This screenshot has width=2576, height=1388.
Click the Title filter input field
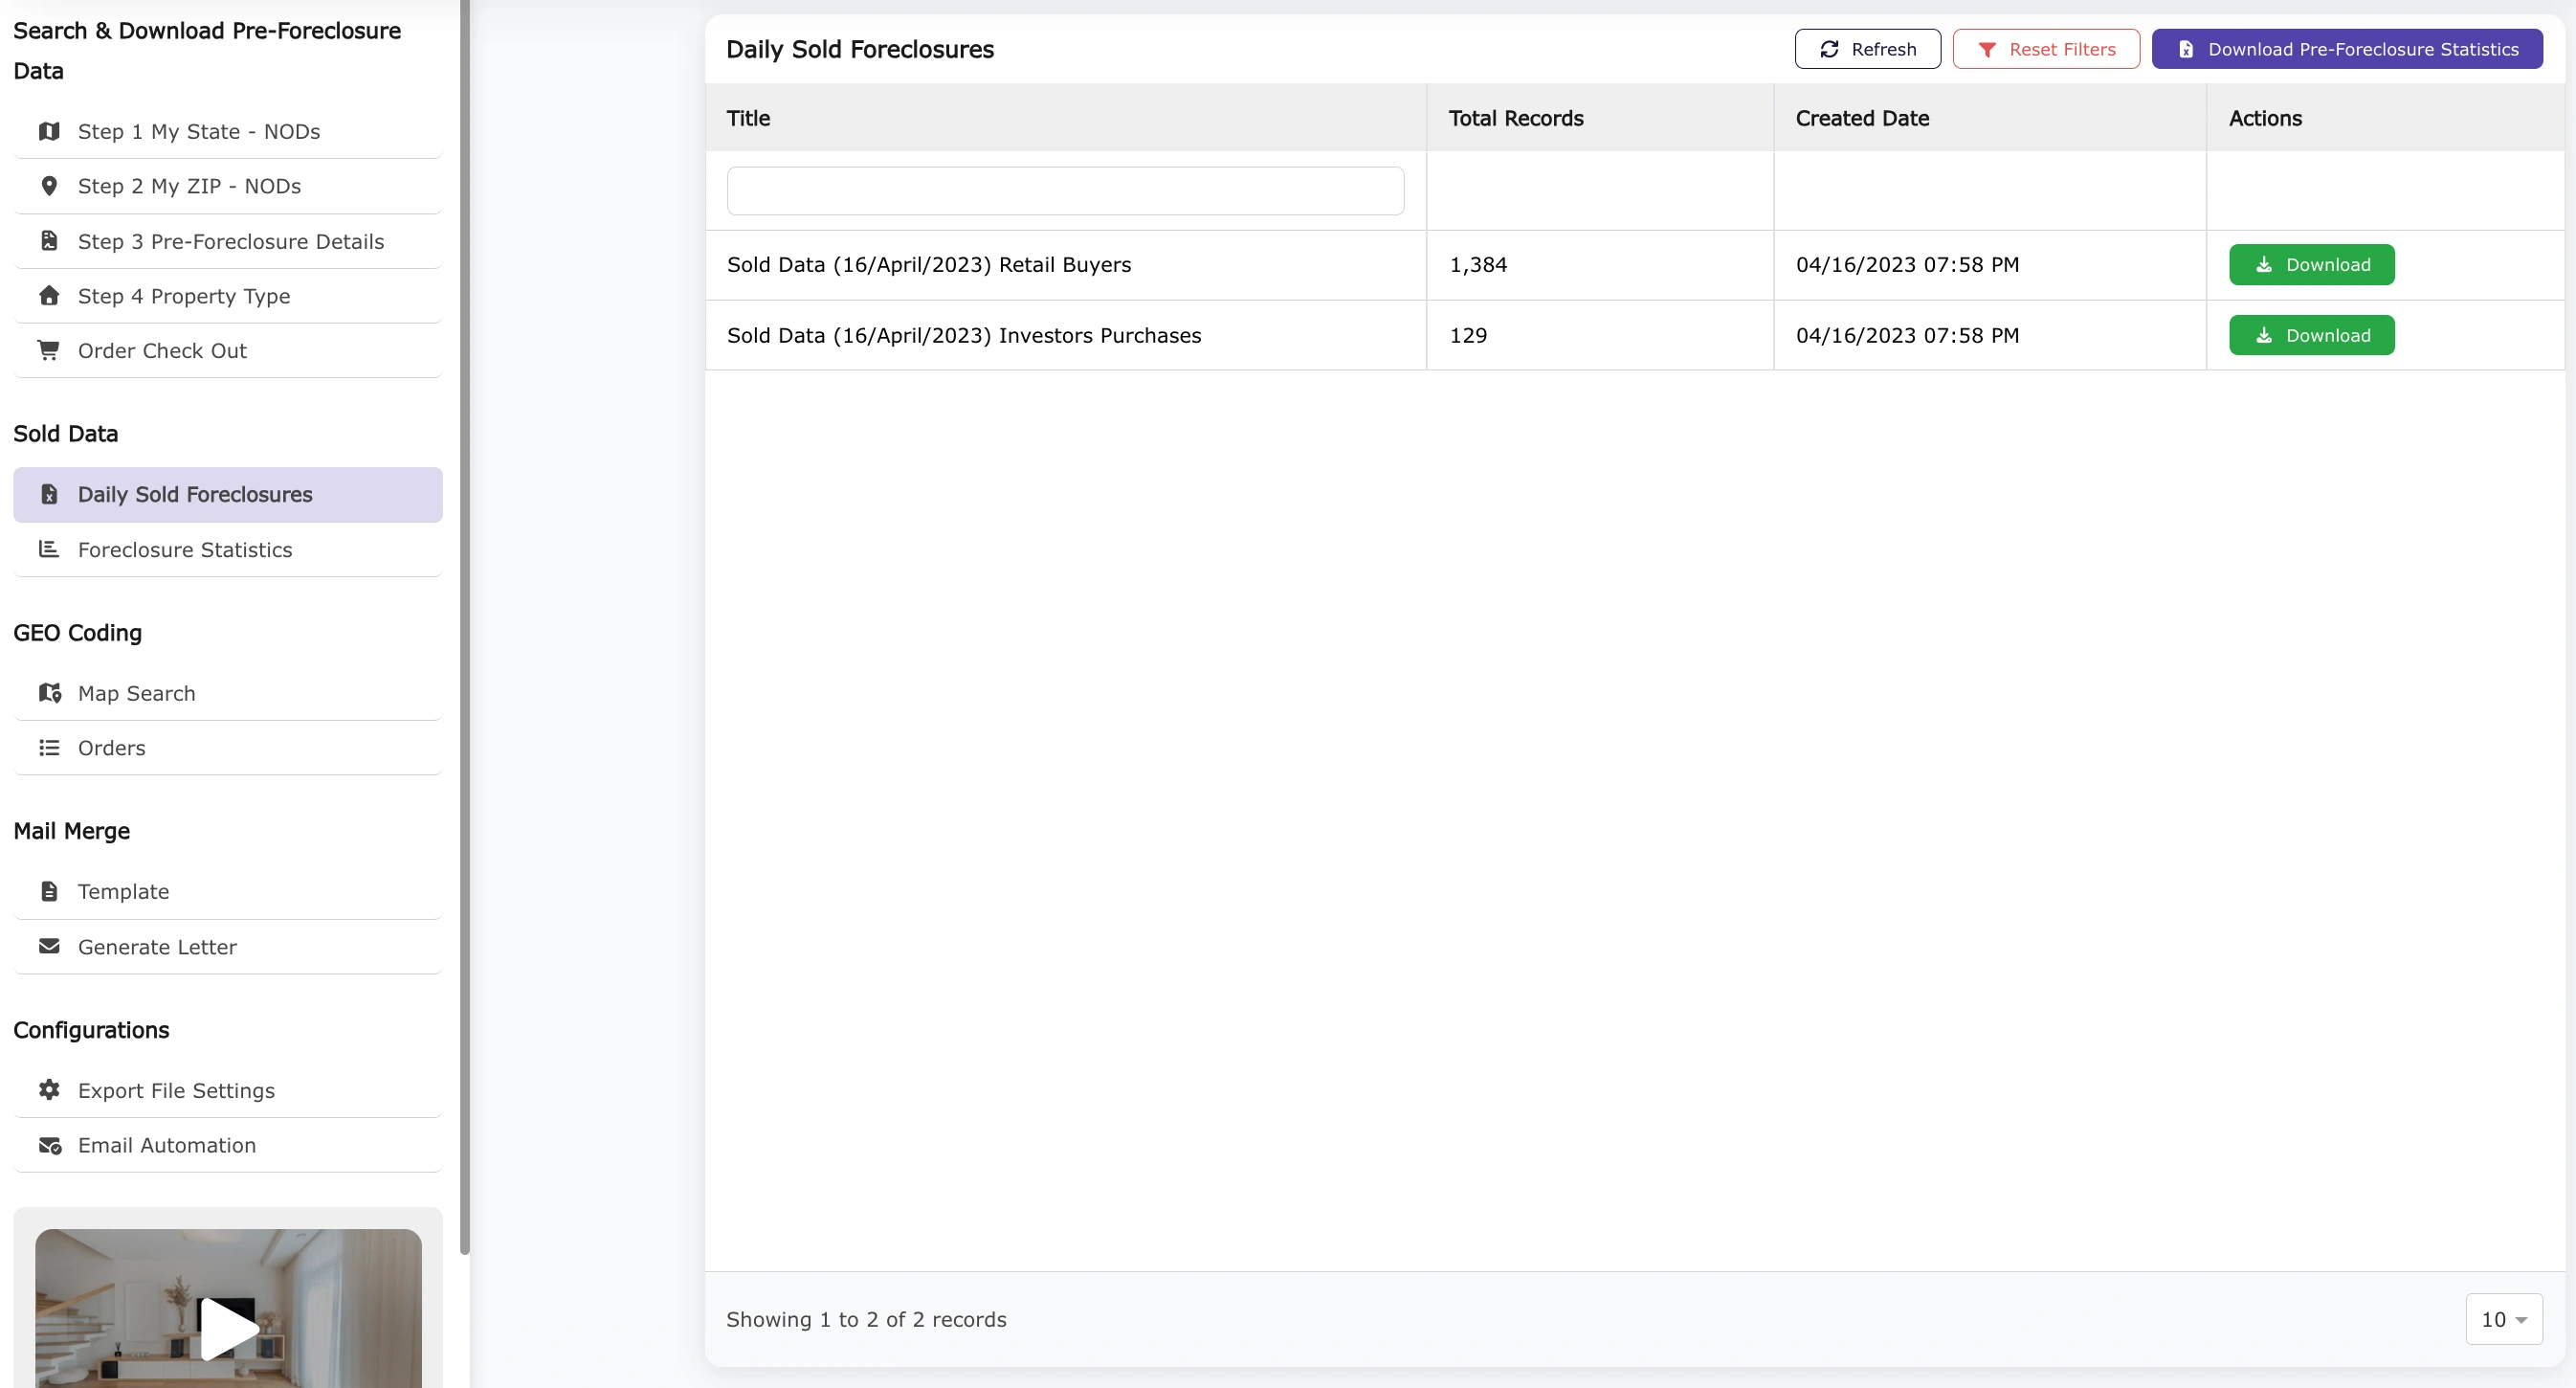(x=1065, y=191)
